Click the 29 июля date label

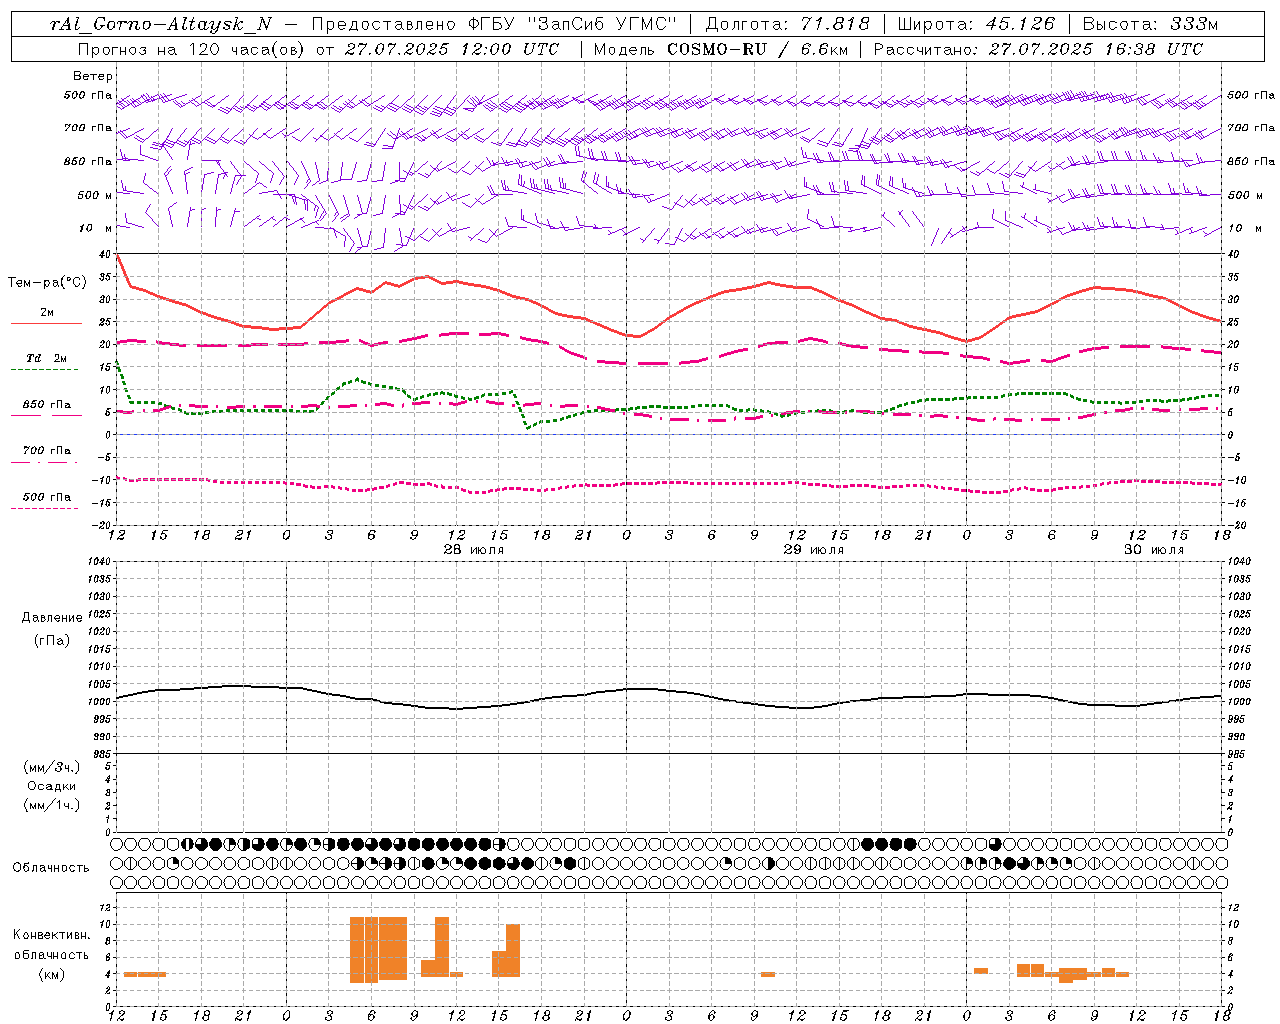pyautogui.click(x=813, y=550)
